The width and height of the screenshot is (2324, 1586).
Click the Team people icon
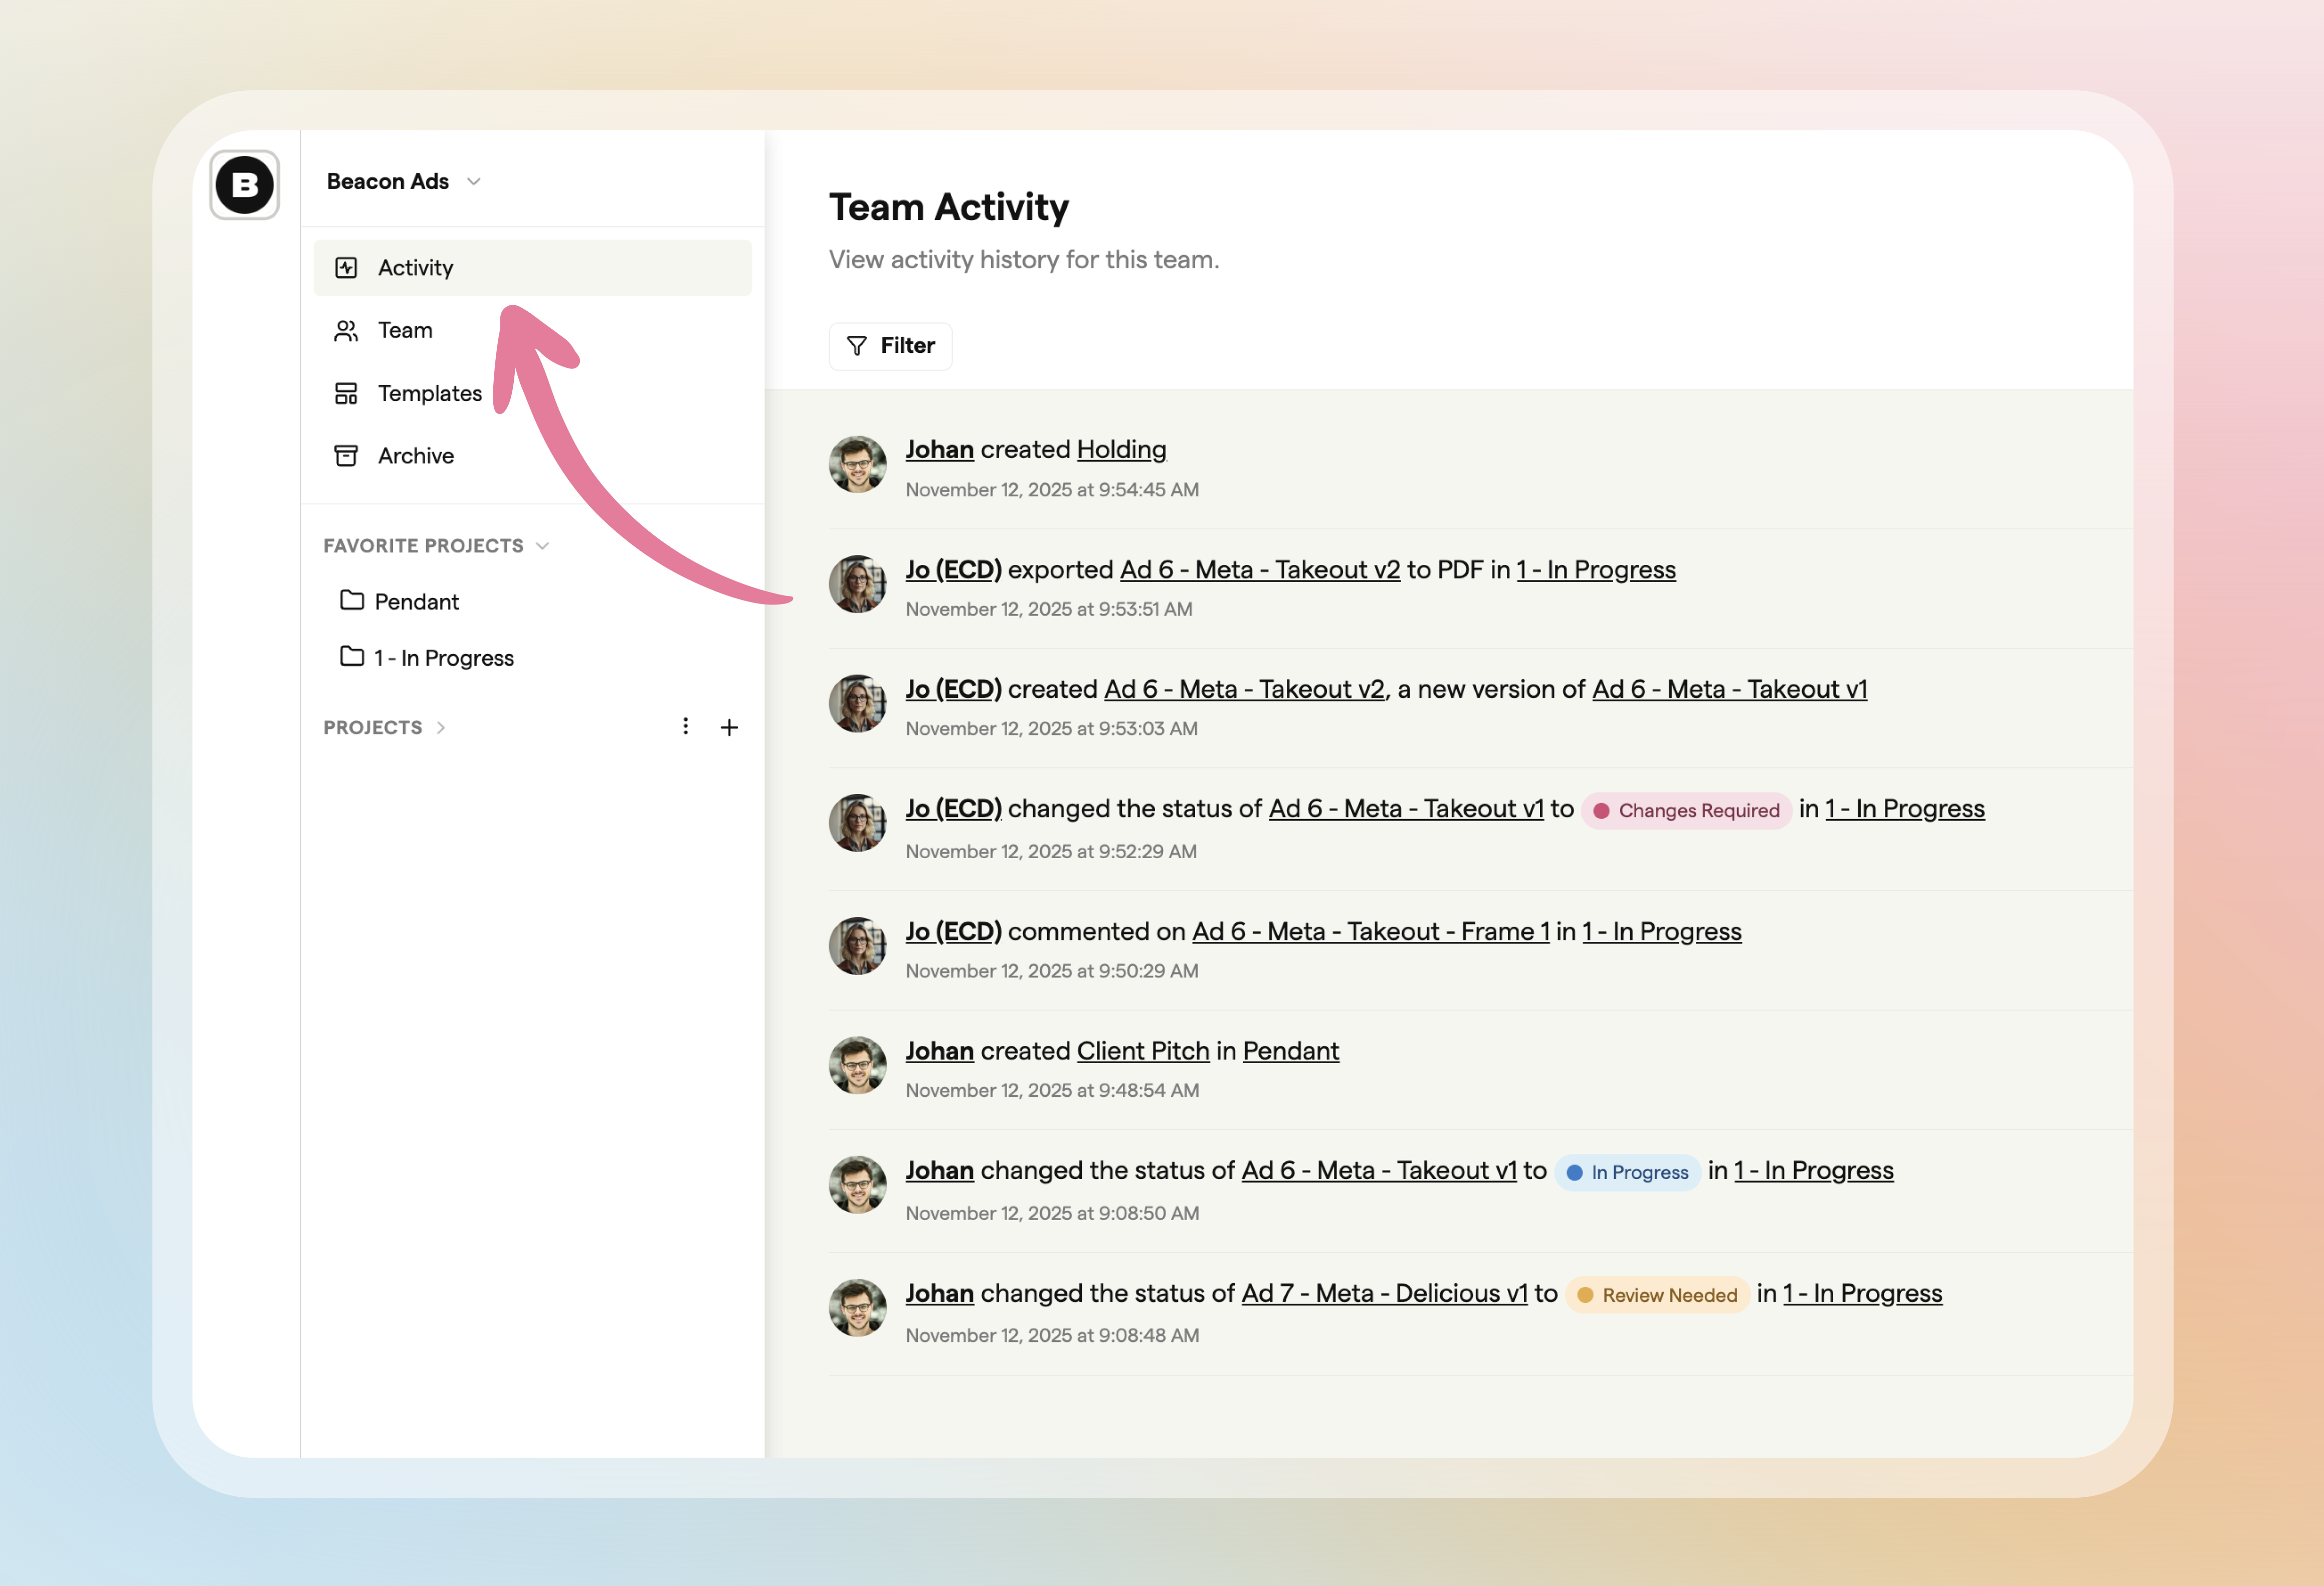tap(346, 331)
